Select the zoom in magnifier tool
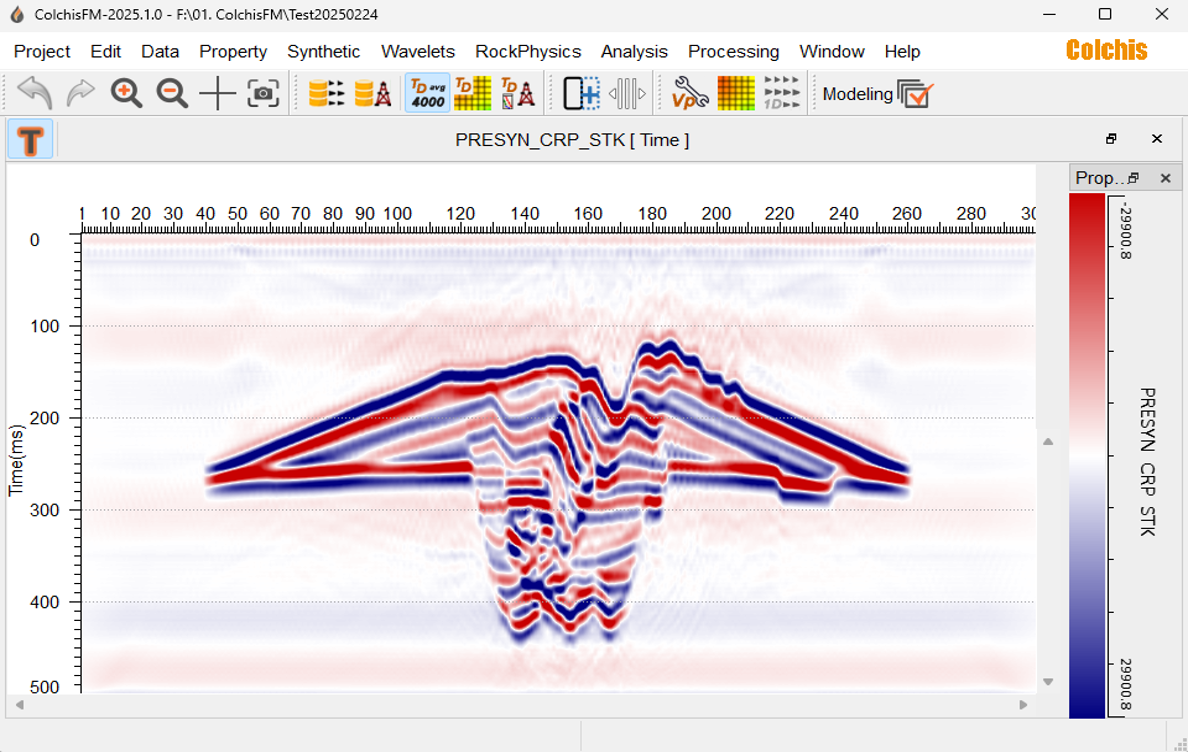Image resolution: width=1188 pixels, height=752 pixels. (x=126, y=93)
